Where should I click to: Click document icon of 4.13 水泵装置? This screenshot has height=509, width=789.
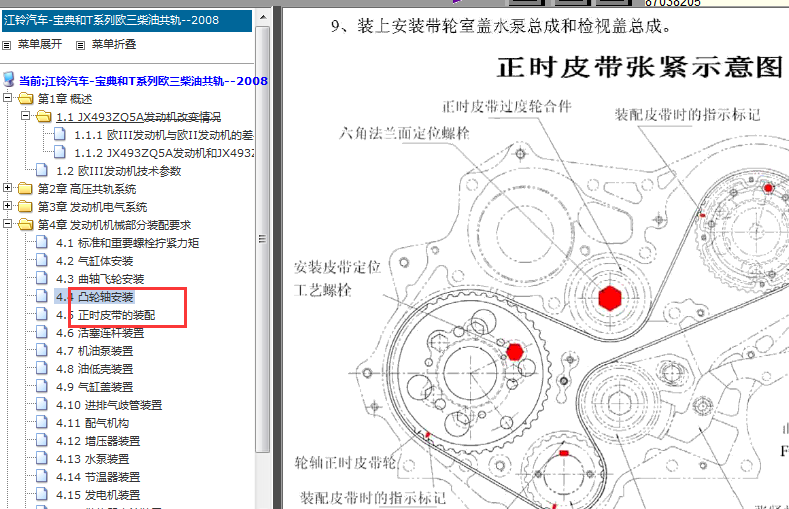click(42, 458)
